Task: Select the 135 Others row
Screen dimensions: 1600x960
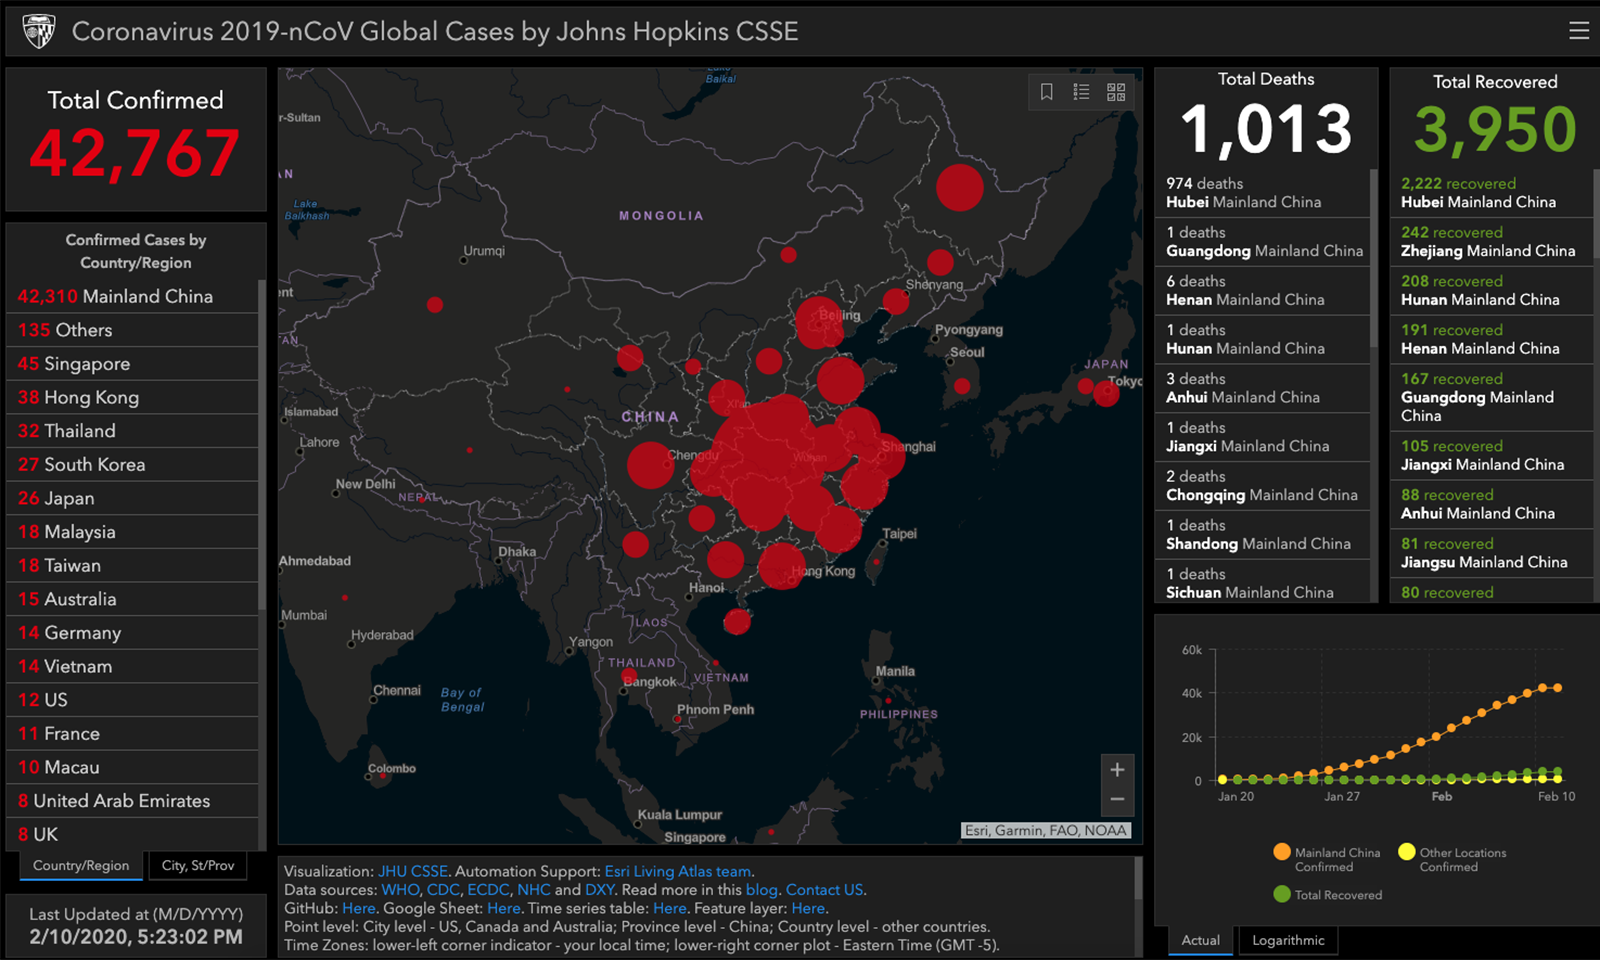Action: coord(132,330)
